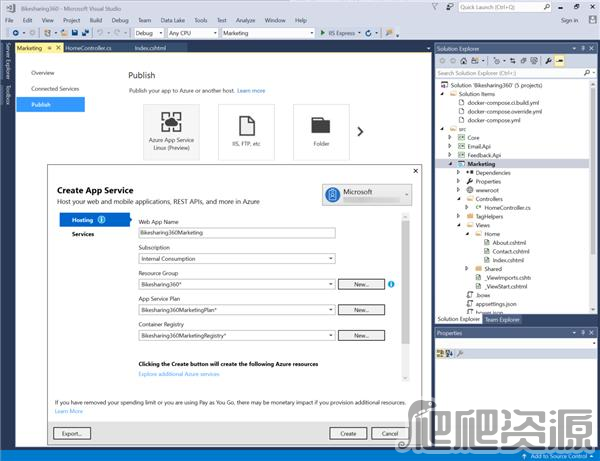600x461 pixels.
Task: Click the Properties wrench icon in Solution Explorer
Action: [548, 60]
